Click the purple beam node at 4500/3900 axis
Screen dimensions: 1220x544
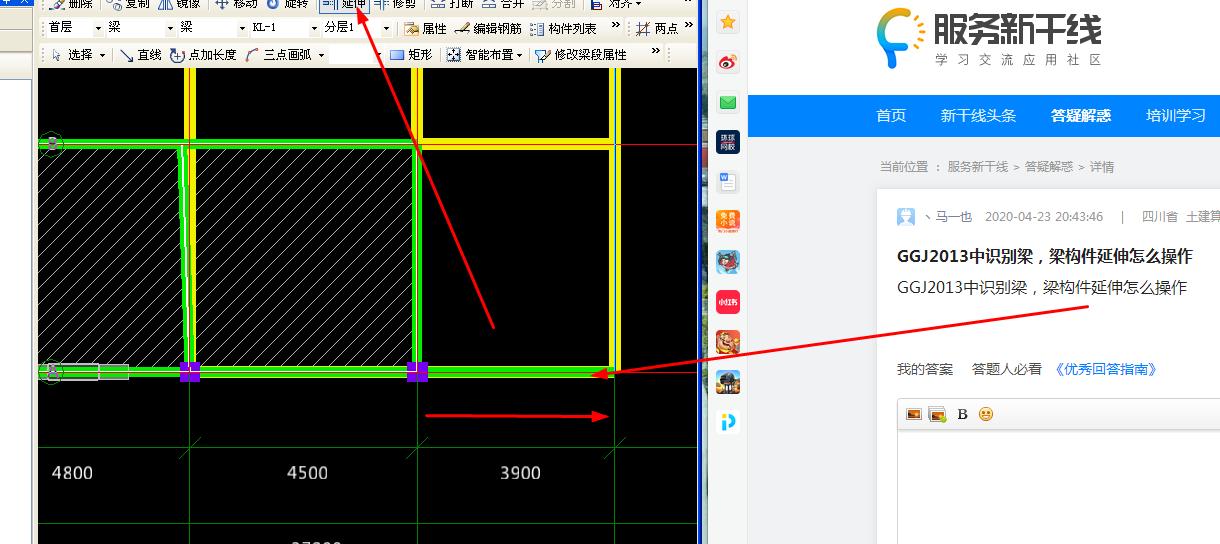point(418,372)
